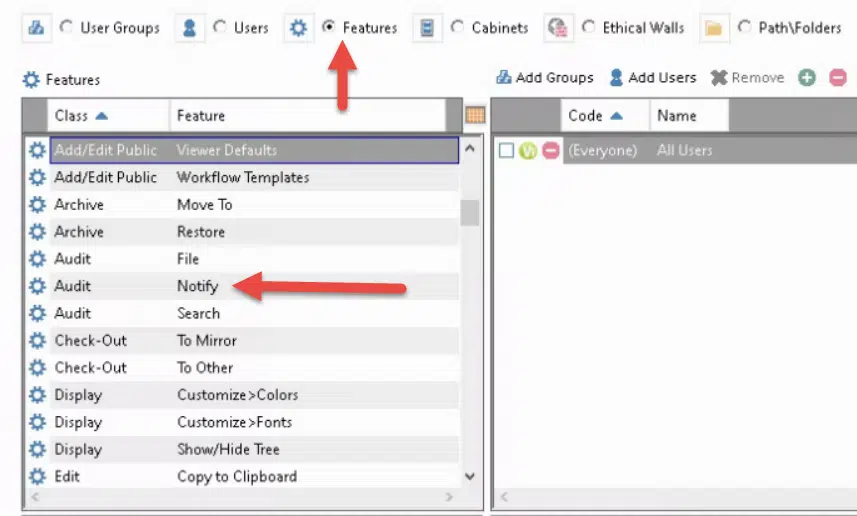Click right arrow of features horizontal scrollbar
Screen dimensions: 857x516
pos(449,497)
